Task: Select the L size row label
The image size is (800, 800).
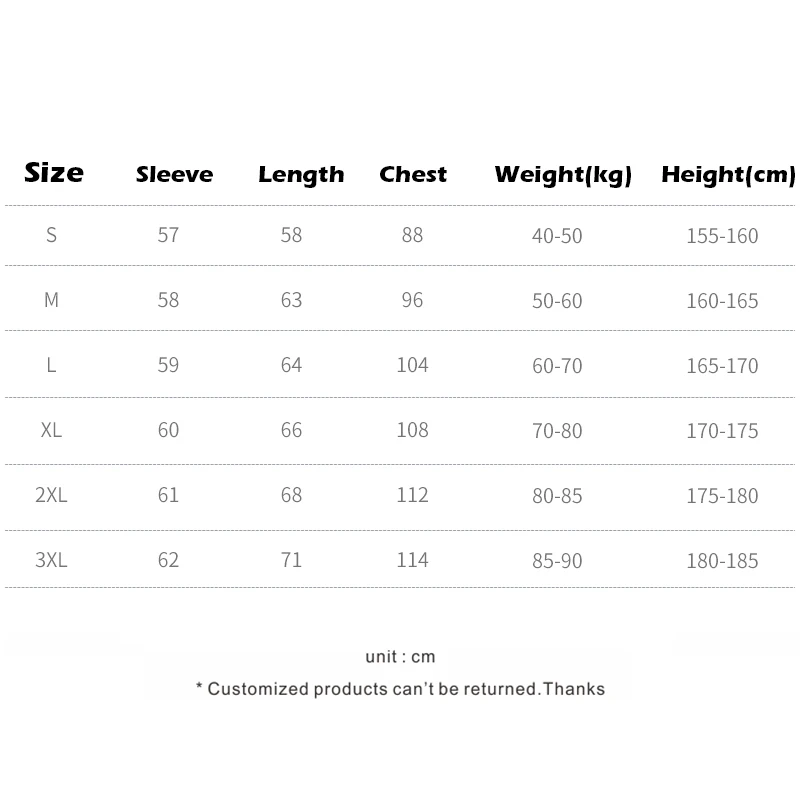Action: point(52,365)
